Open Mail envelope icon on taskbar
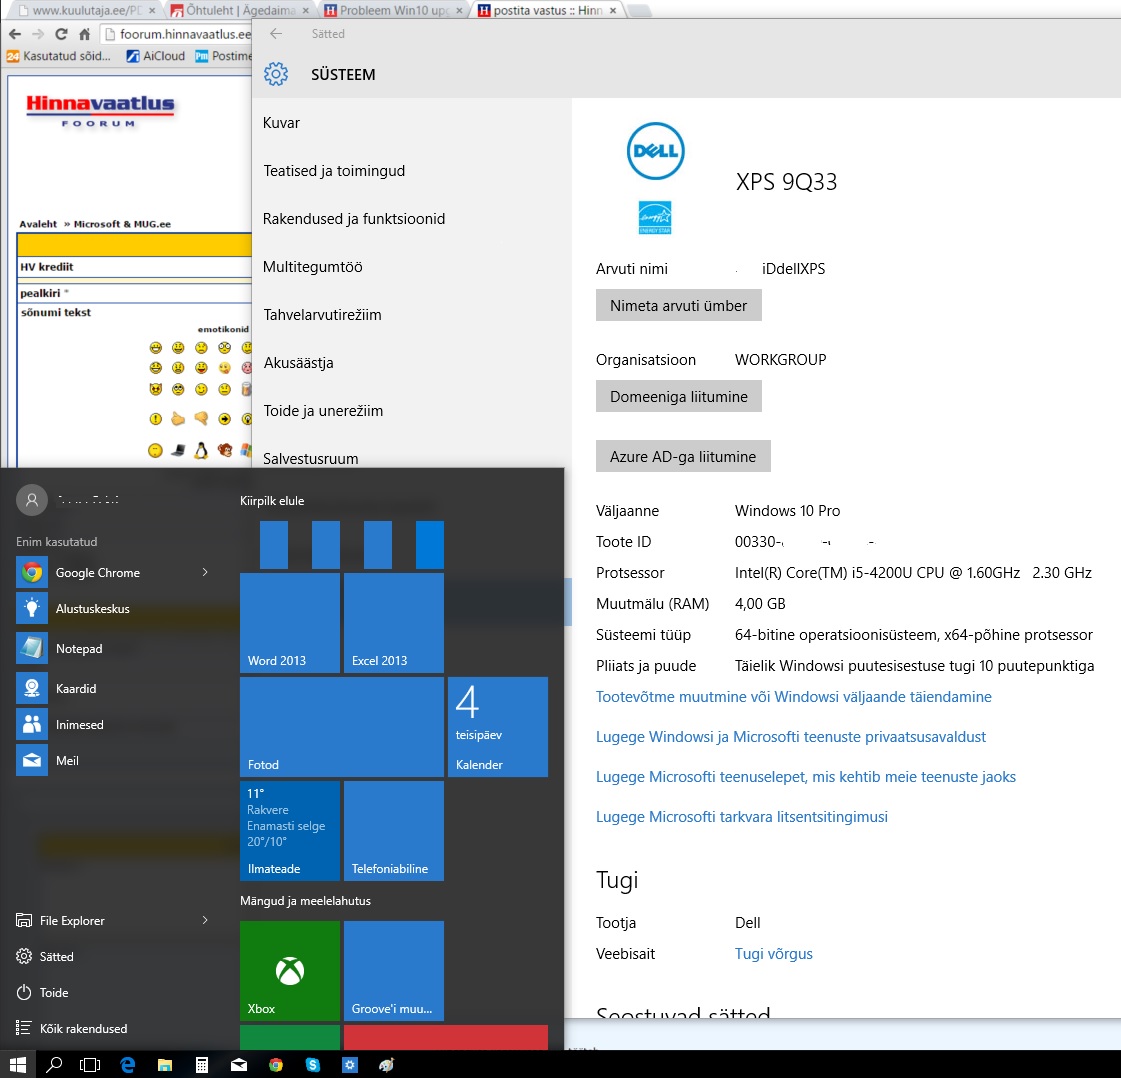Screen dimensions: 1121x1078 [239, 1064]
